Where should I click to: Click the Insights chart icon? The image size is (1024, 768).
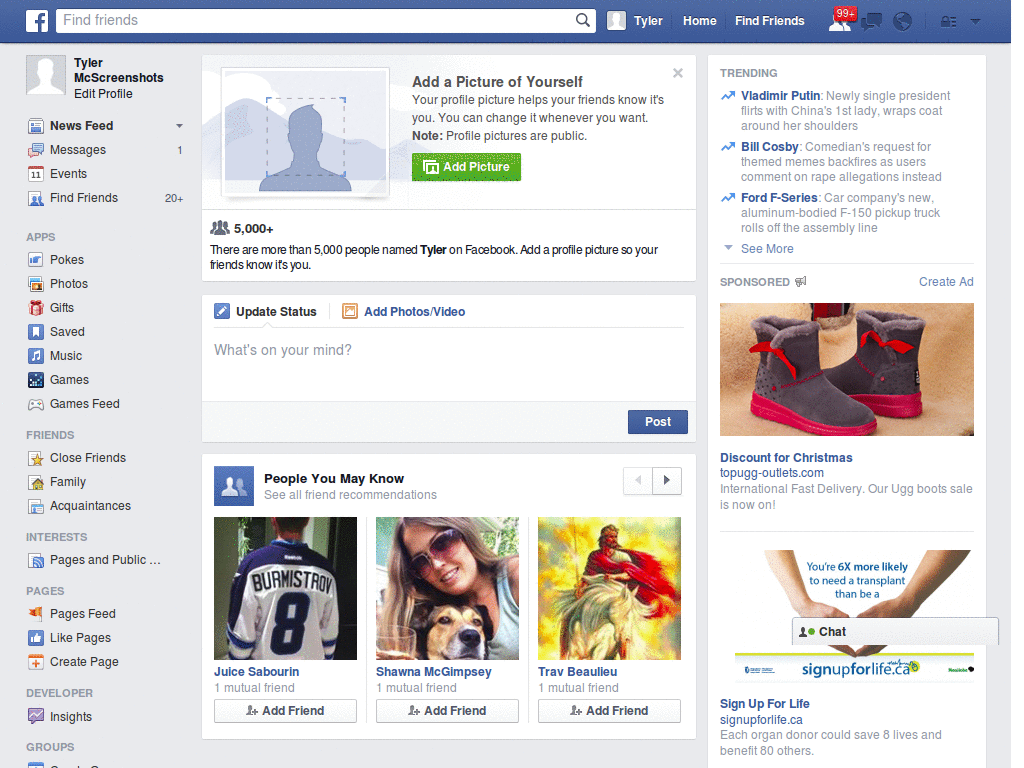(35, 716)
